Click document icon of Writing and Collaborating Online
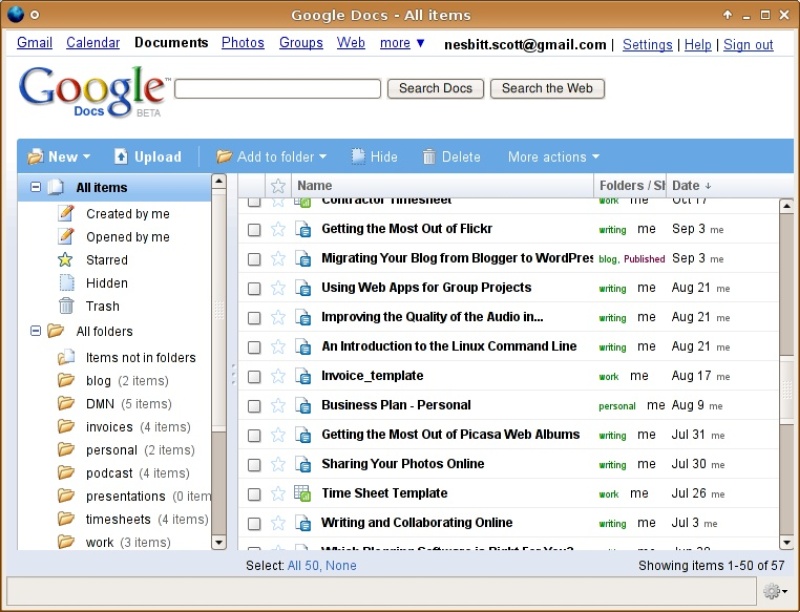800x612 pixels. click(x=303, y=523)
